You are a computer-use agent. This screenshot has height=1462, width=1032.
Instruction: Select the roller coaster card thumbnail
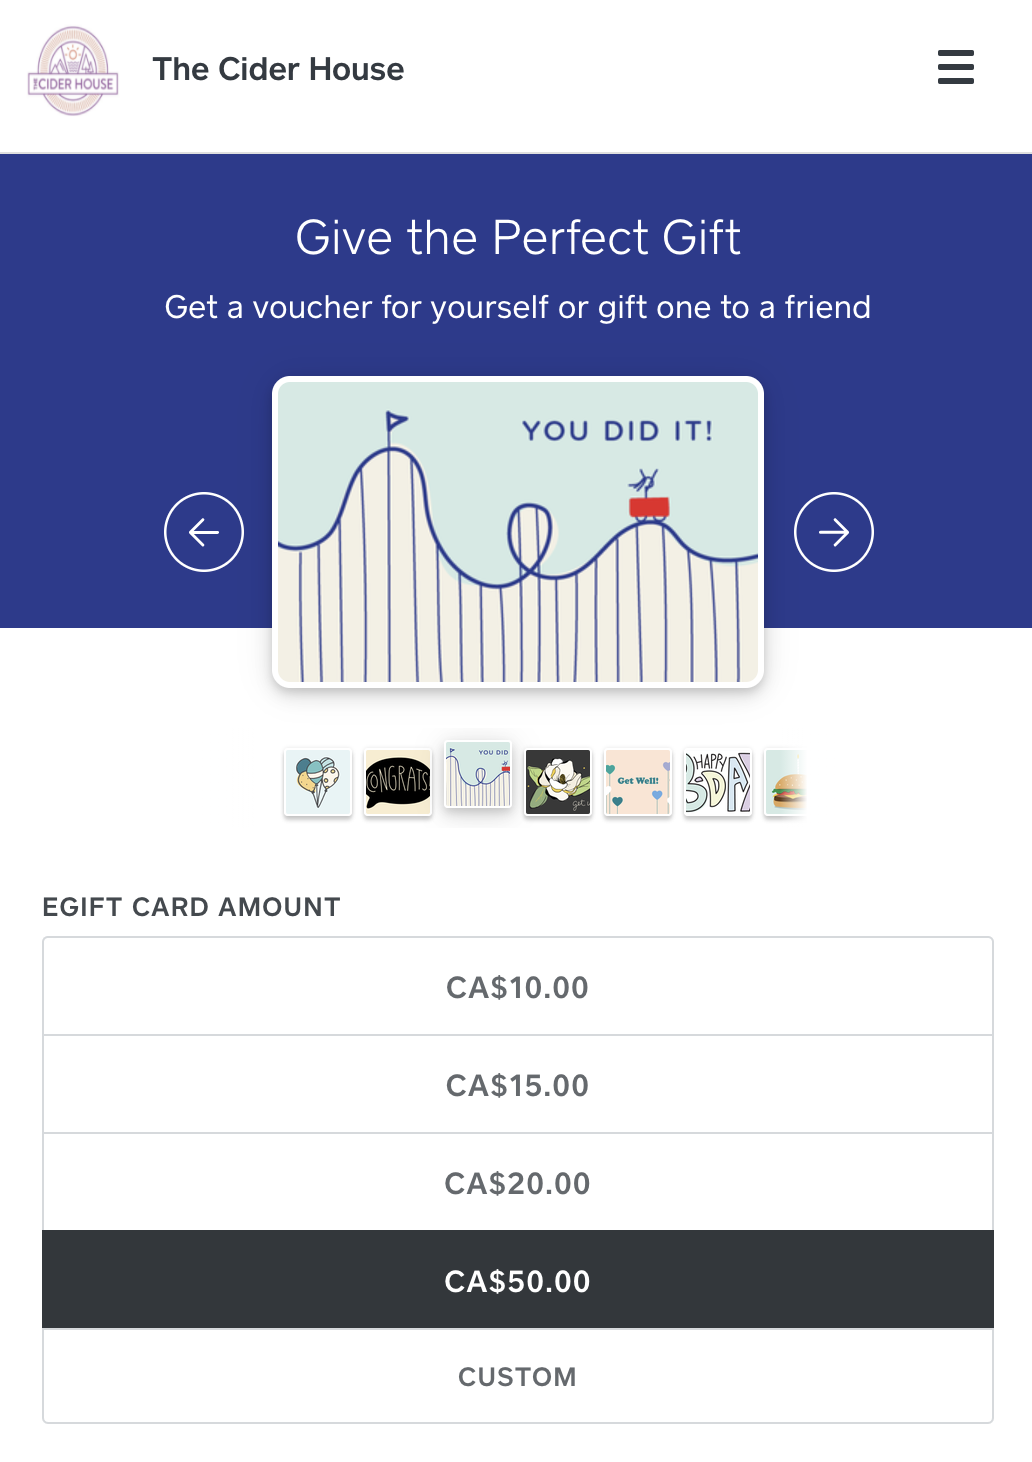[478, 776]
